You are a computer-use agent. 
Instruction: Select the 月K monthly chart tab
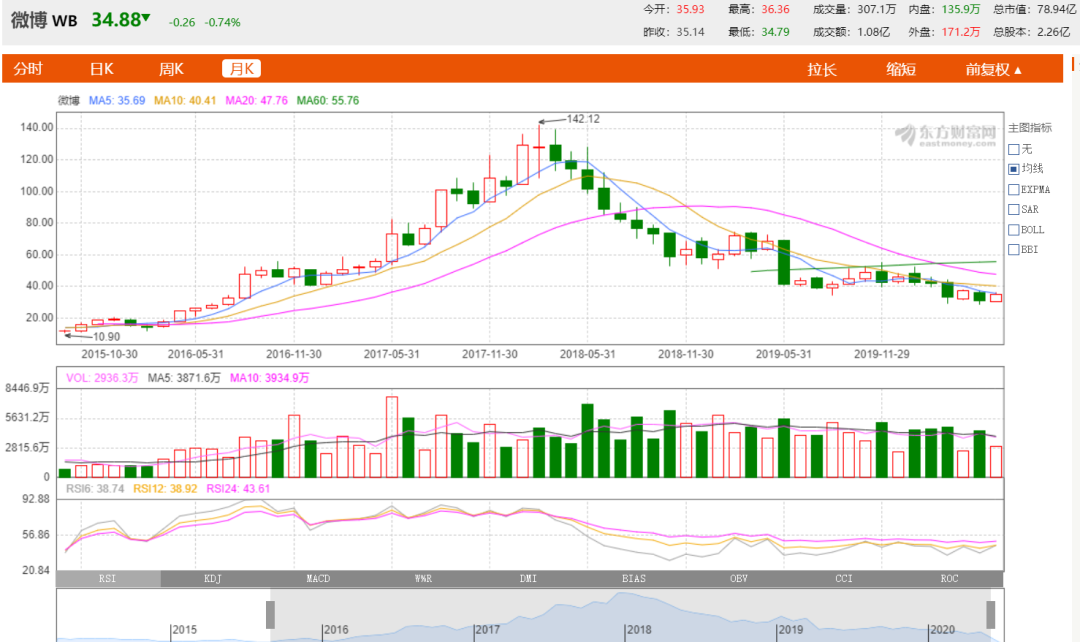[241, 69]
